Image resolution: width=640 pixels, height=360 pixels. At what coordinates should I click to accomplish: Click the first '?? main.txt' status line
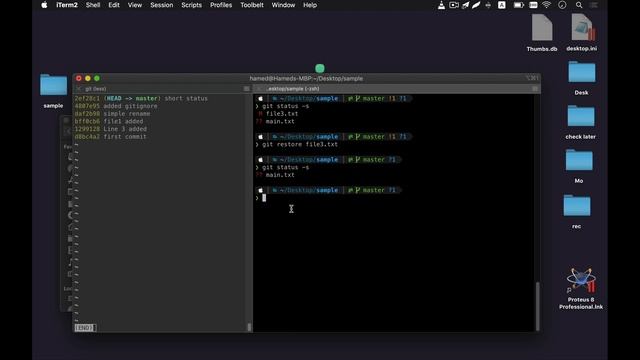tap(275, 122)
